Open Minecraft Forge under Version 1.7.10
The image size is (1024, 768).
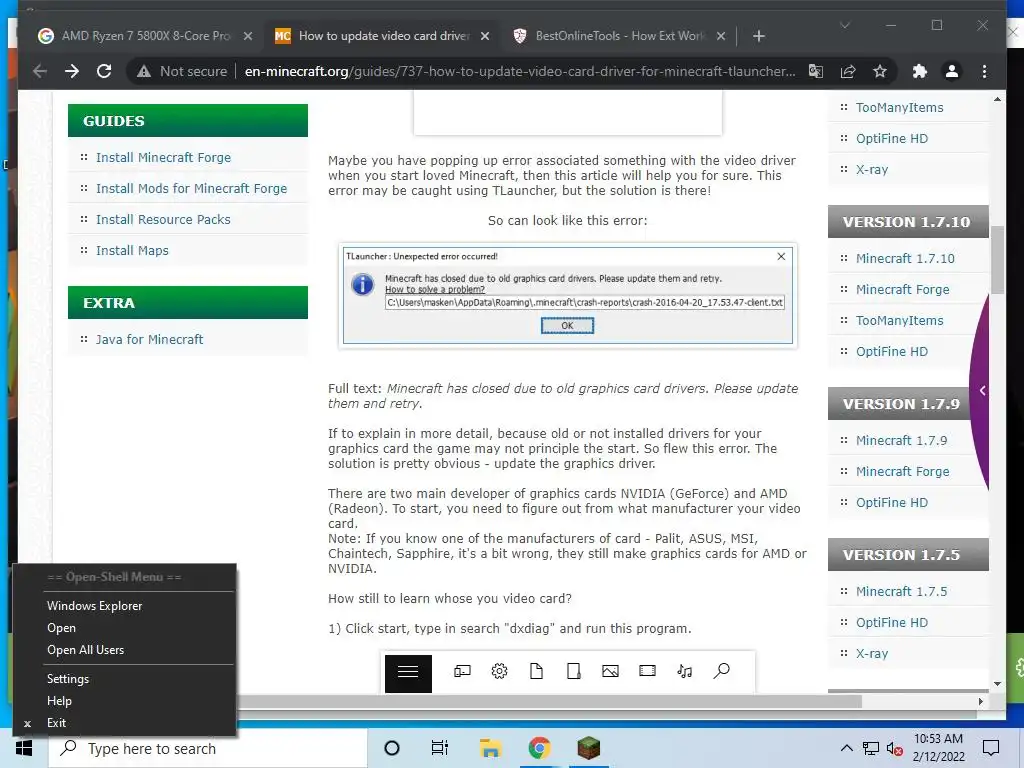coord(903,289)
